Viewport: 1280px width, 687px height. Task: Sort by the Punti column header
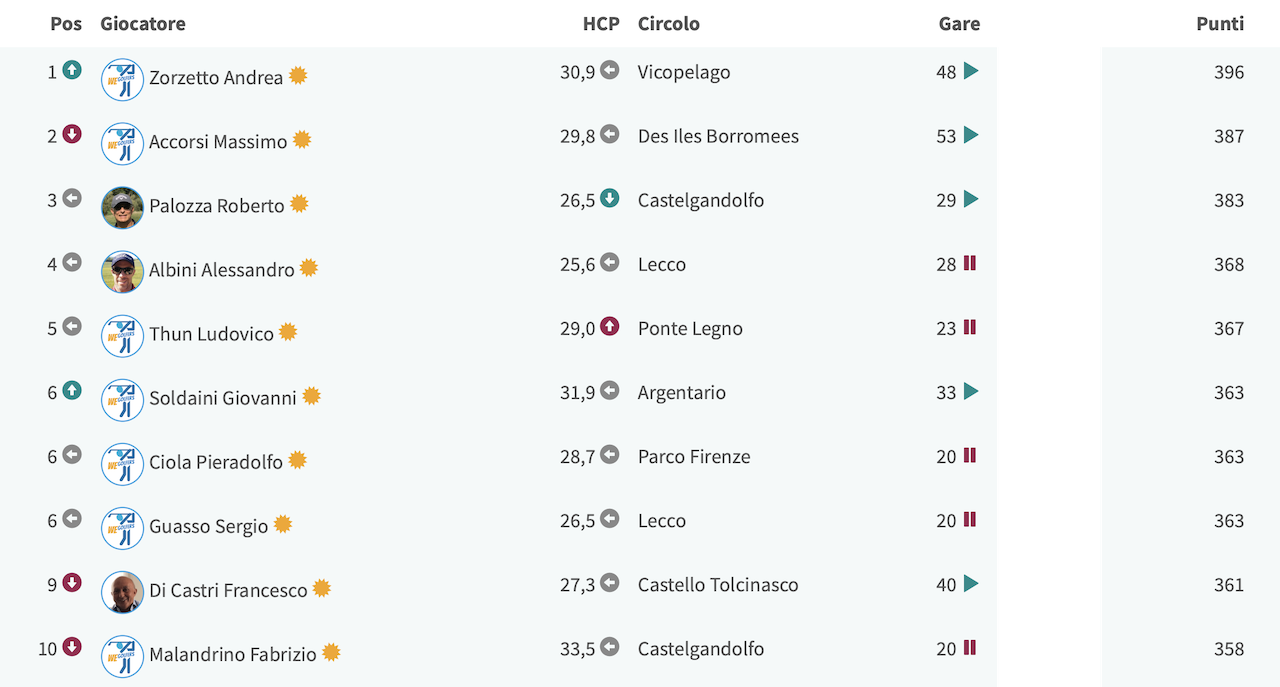coord(1220,23)
